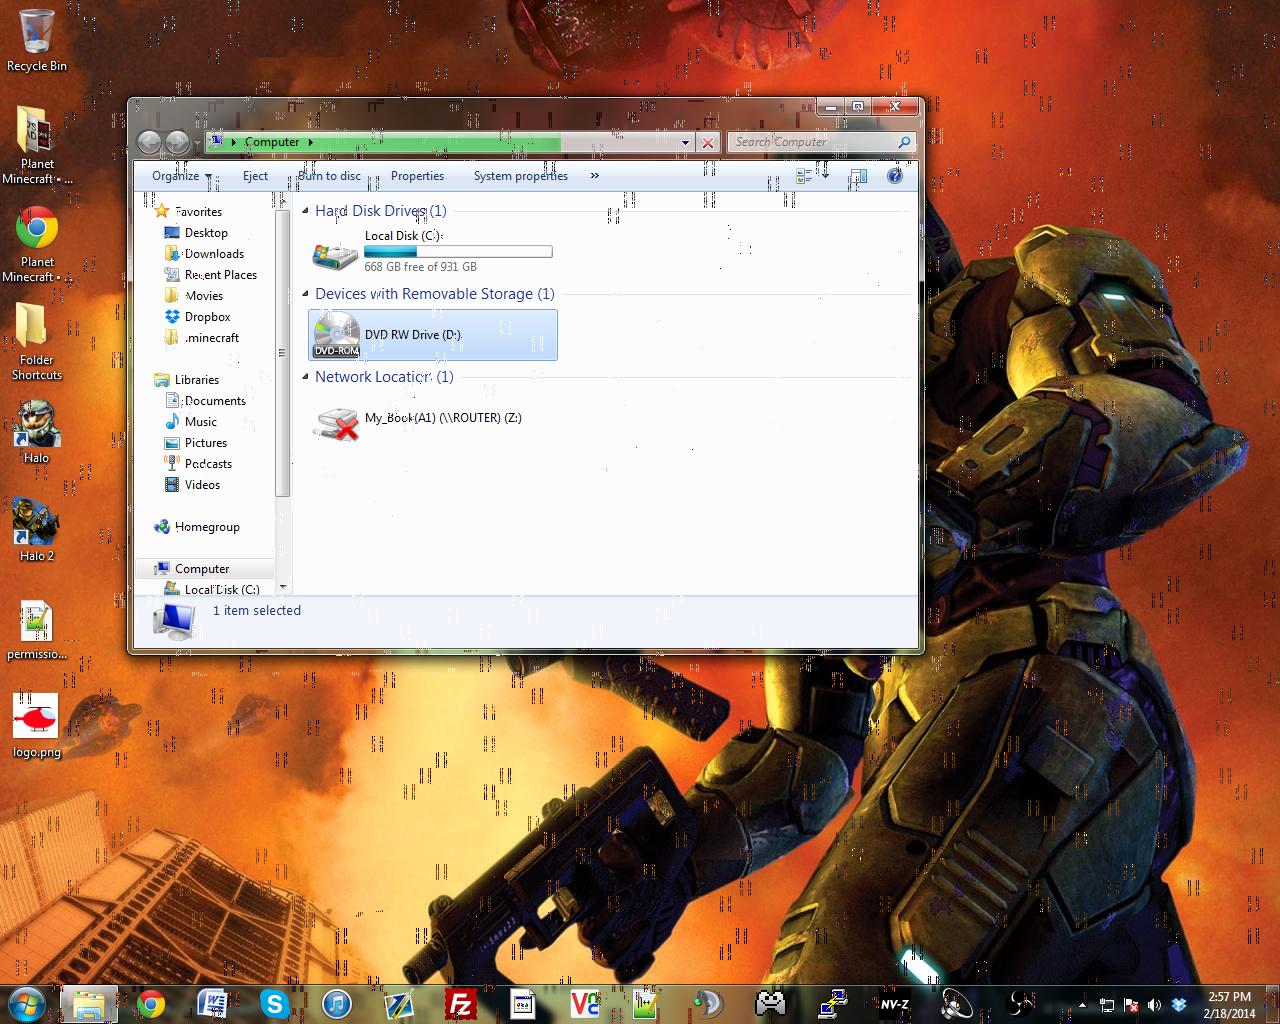Select Music library
This screenshot has height=1024, width=1280.
click(200, 422)
